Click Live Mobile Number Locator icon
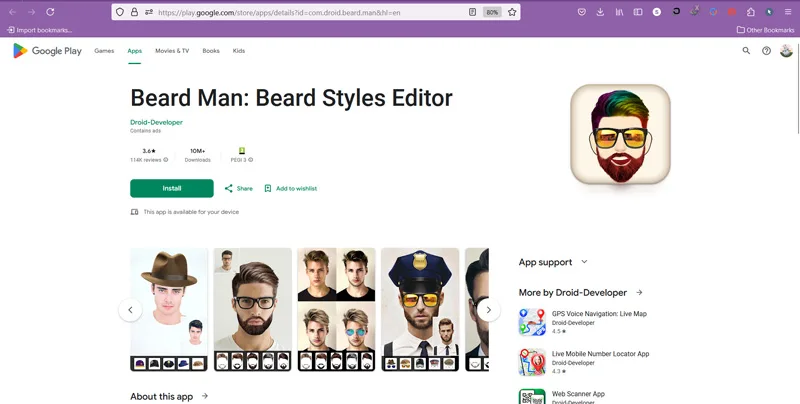This screenshot has width=800, height=404. 532,362
